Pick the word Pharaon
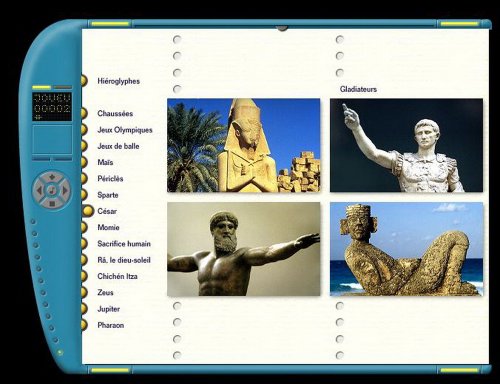The width and height of the screenshot is (500, 384). (111, 325)
